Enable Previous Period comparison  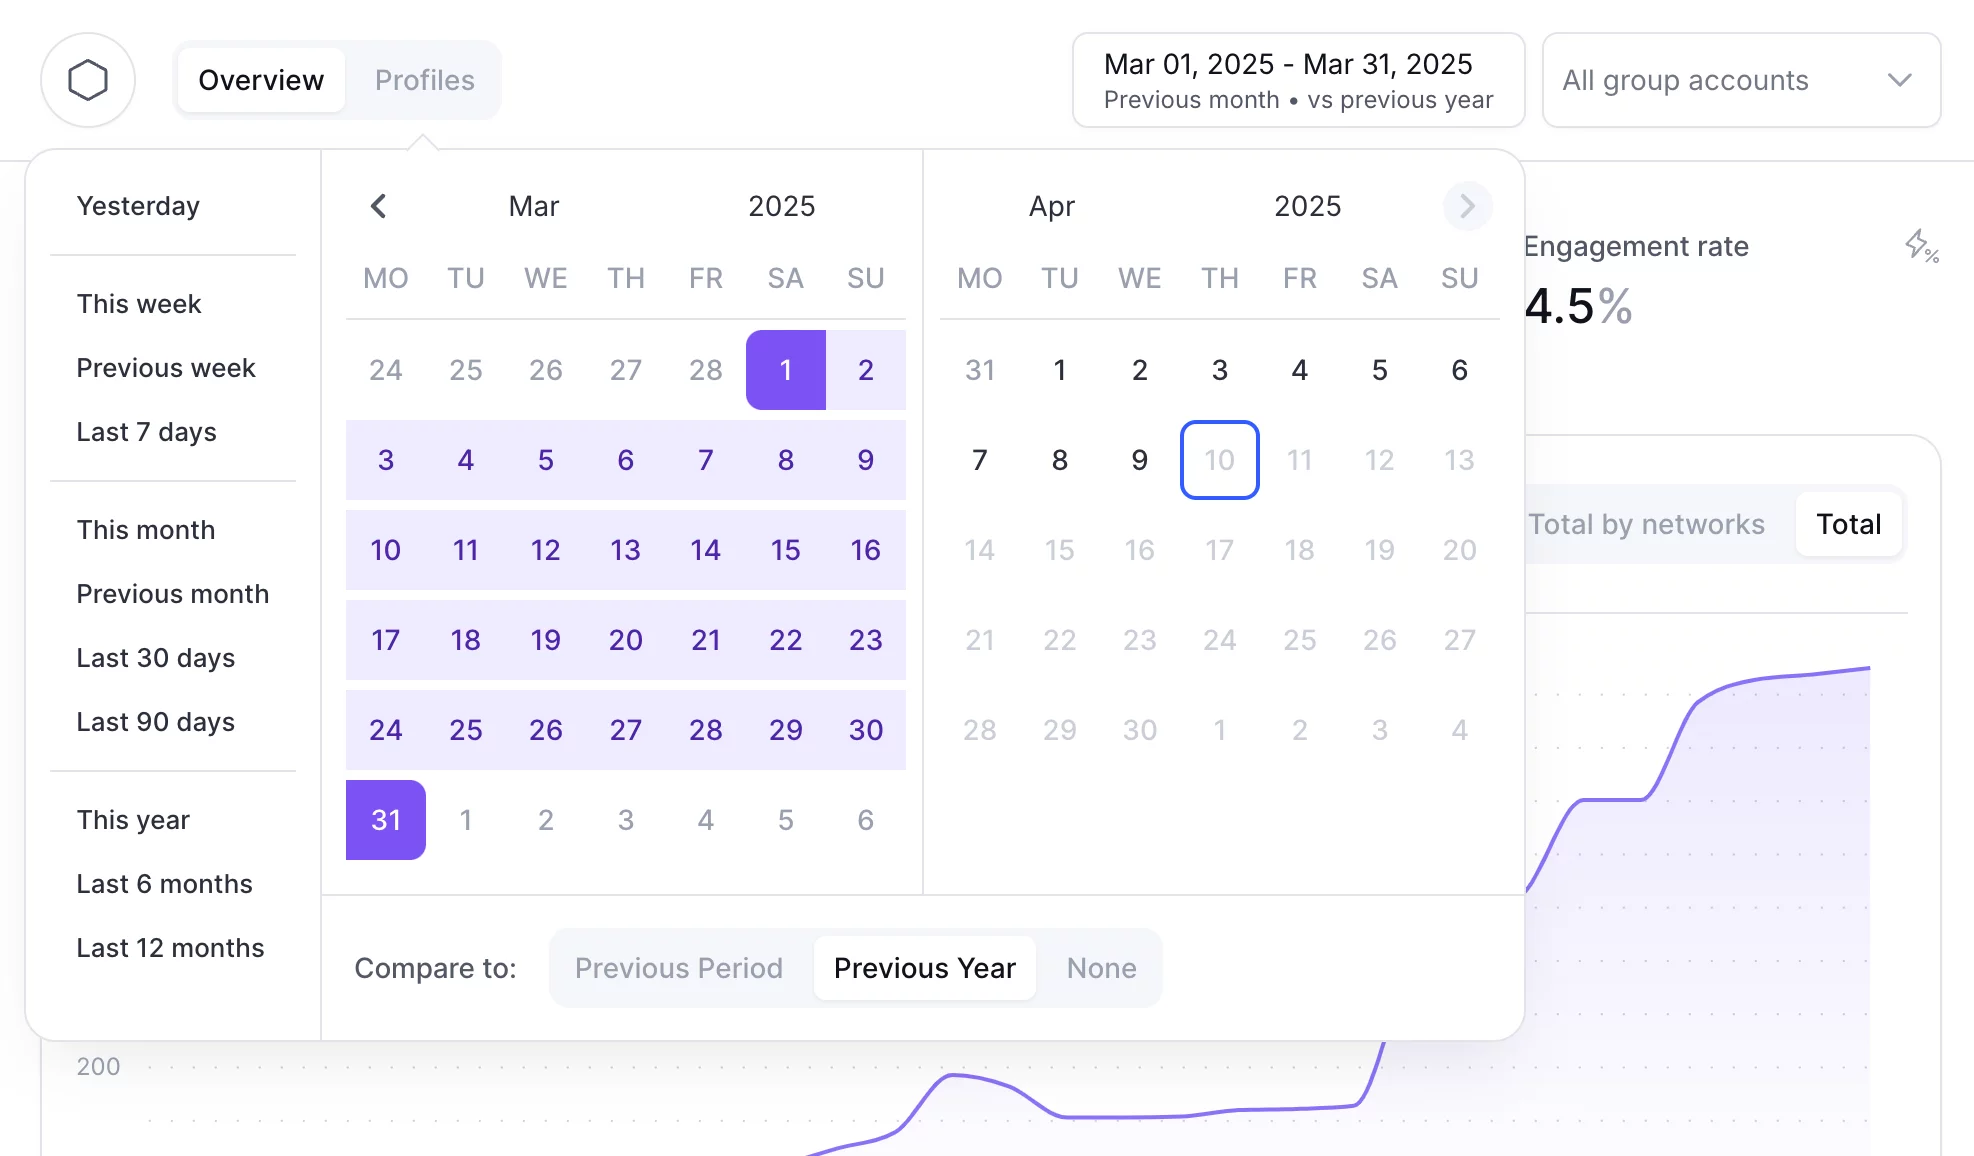[x=679, y=968]
